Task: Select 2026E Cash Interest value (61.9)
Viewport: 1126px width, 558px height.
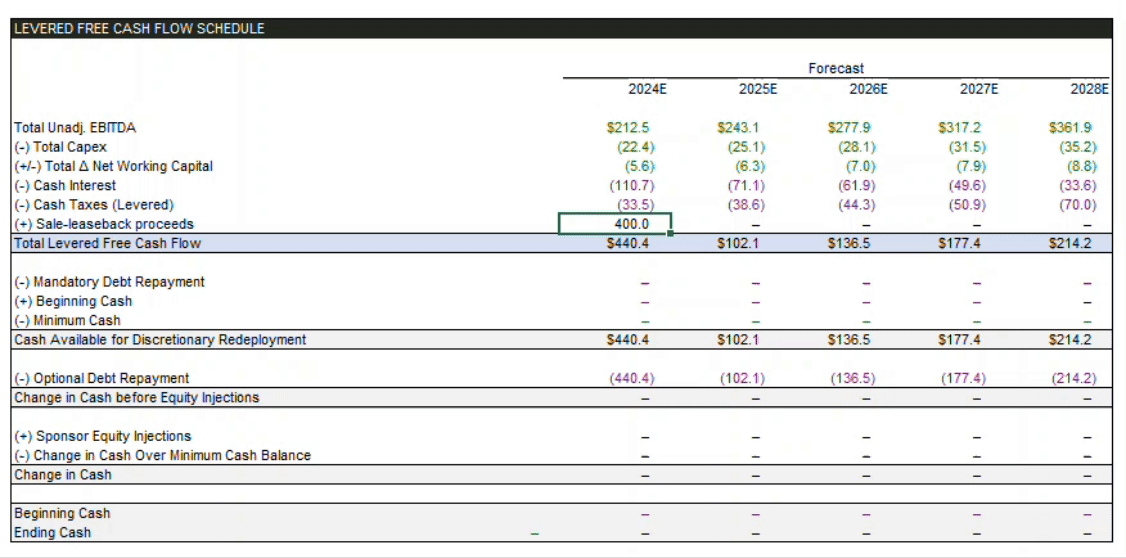Action: point(856,186)
